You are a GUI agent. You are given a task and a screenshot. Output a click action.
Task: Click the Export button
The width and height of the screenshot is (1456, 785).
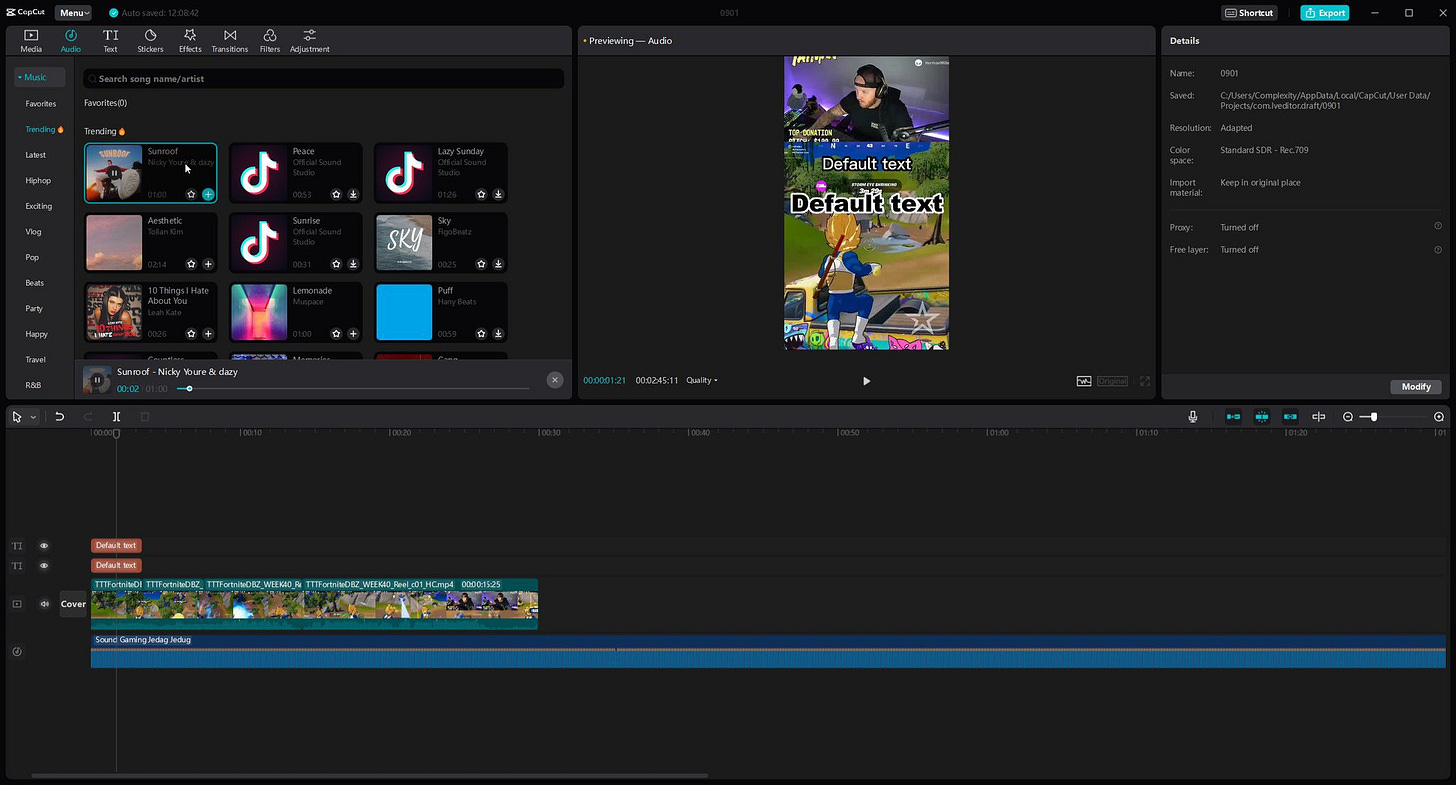tap(1325, 13)
